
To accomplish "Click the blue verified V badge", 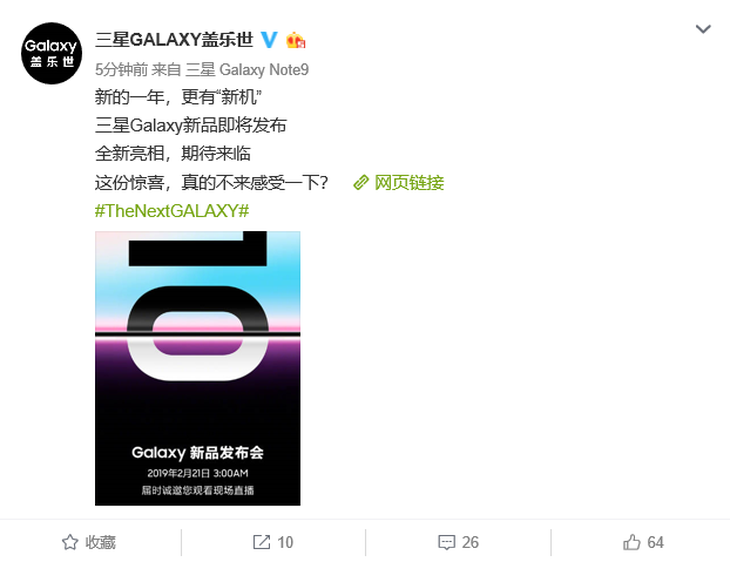I will point(269,40).
